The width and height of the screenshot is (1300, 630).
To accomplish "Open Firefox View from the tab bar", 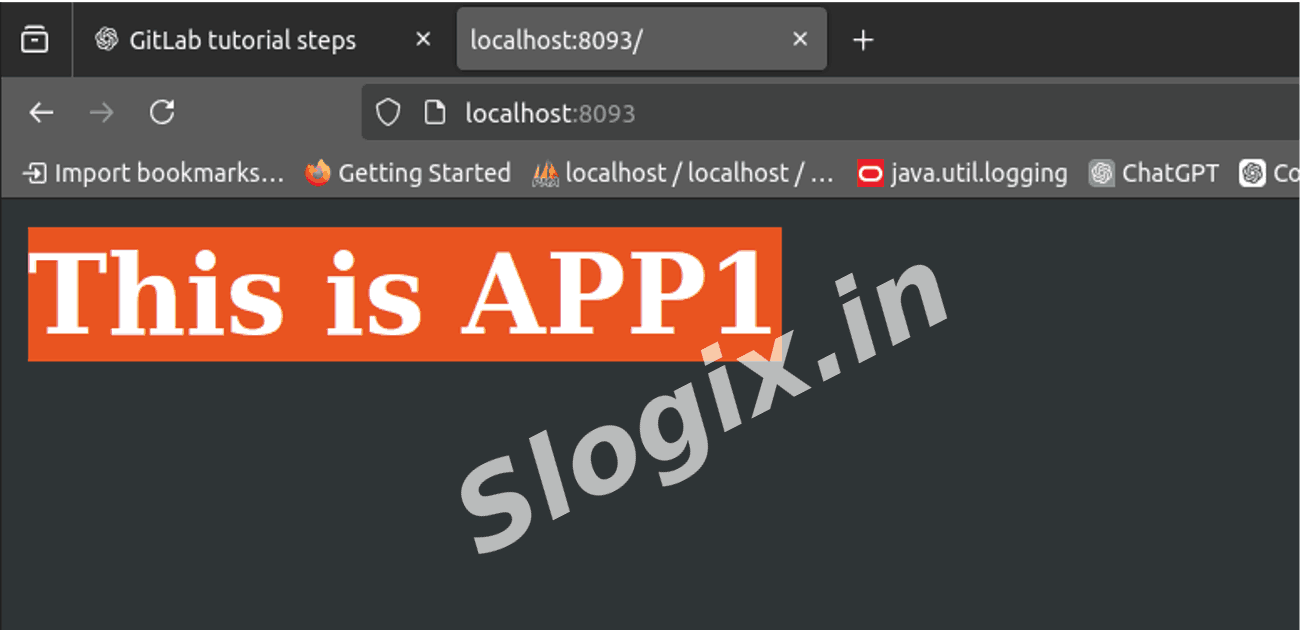I will coord(35,40).
